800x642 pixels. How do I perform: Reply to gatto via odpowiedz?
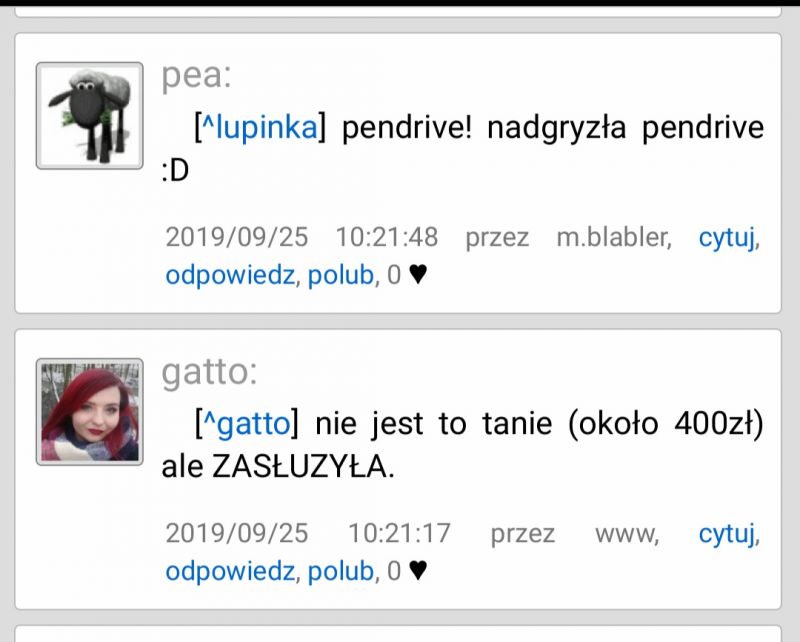(231, 571)
